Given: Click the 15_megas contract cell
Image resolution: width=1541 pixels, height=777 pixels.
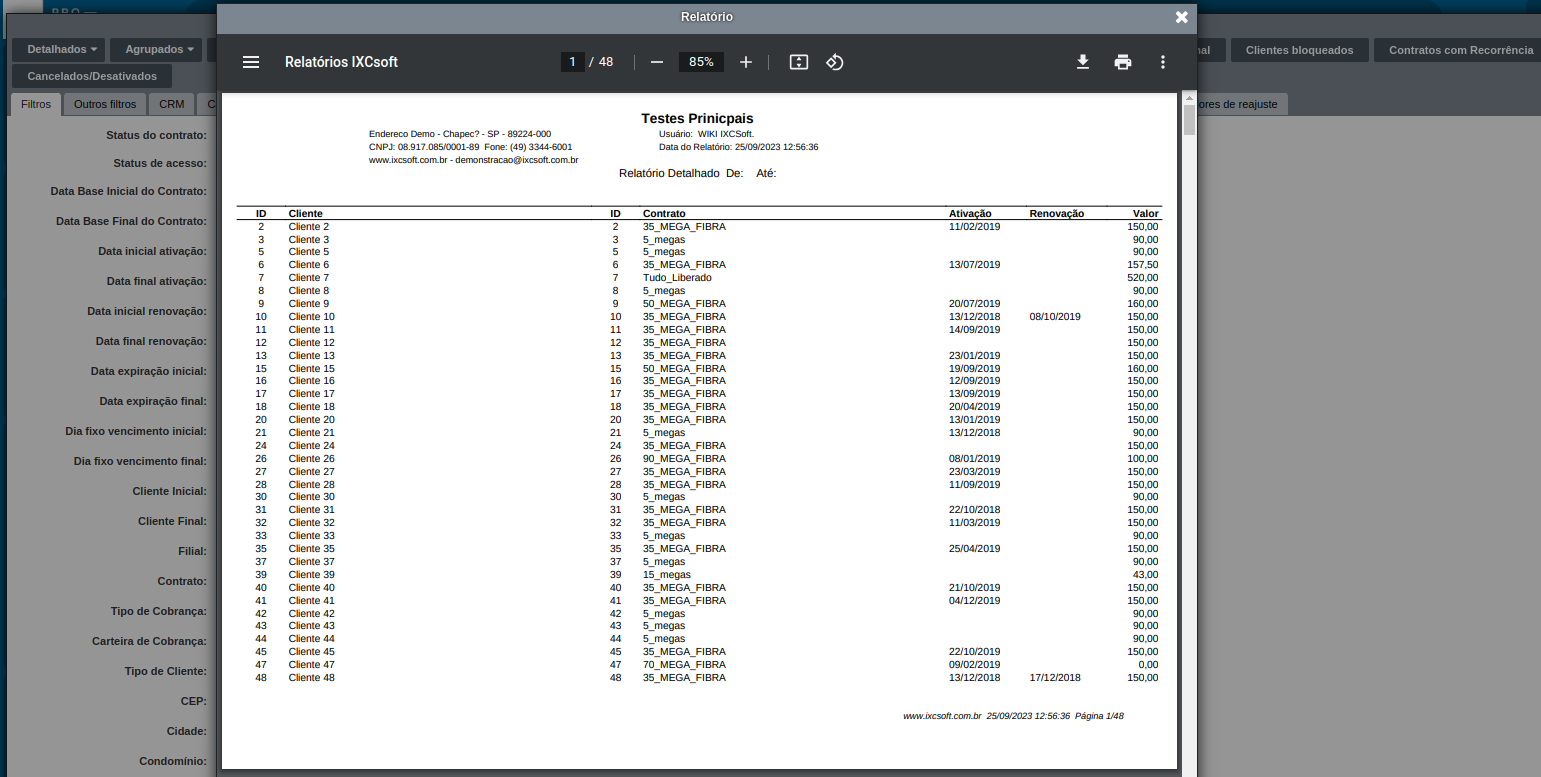Looking at the screenshot, I should pos(667,575).
